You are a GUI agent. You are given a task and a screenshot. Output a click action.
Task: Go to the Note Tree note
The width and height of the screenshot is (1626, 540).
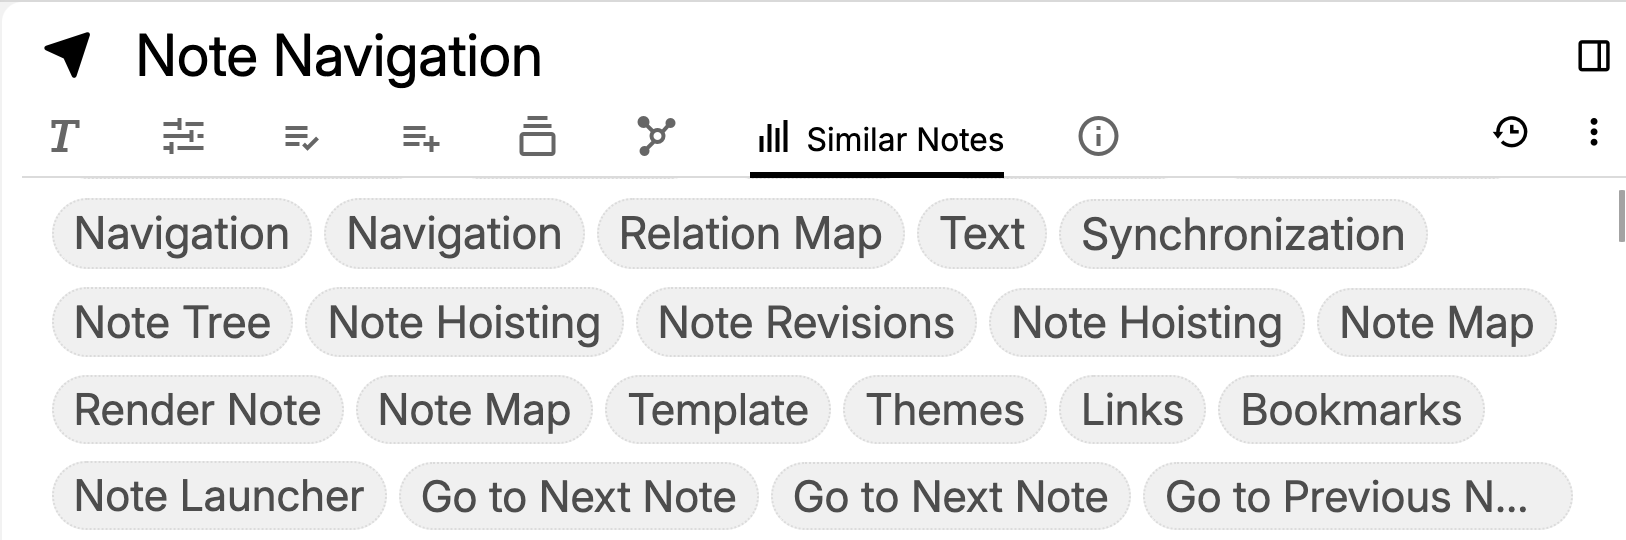point(172,322)
